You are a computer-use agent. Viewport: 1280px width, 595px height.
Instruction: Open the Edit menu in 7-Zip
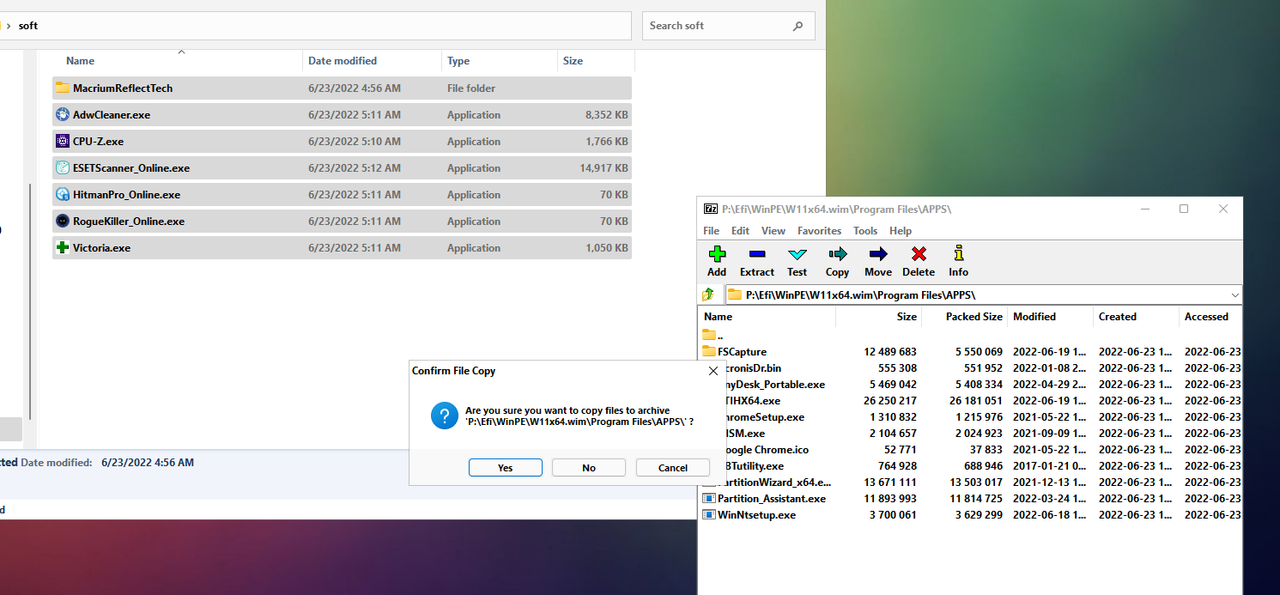pyautogui.click(x=740, y=231)
